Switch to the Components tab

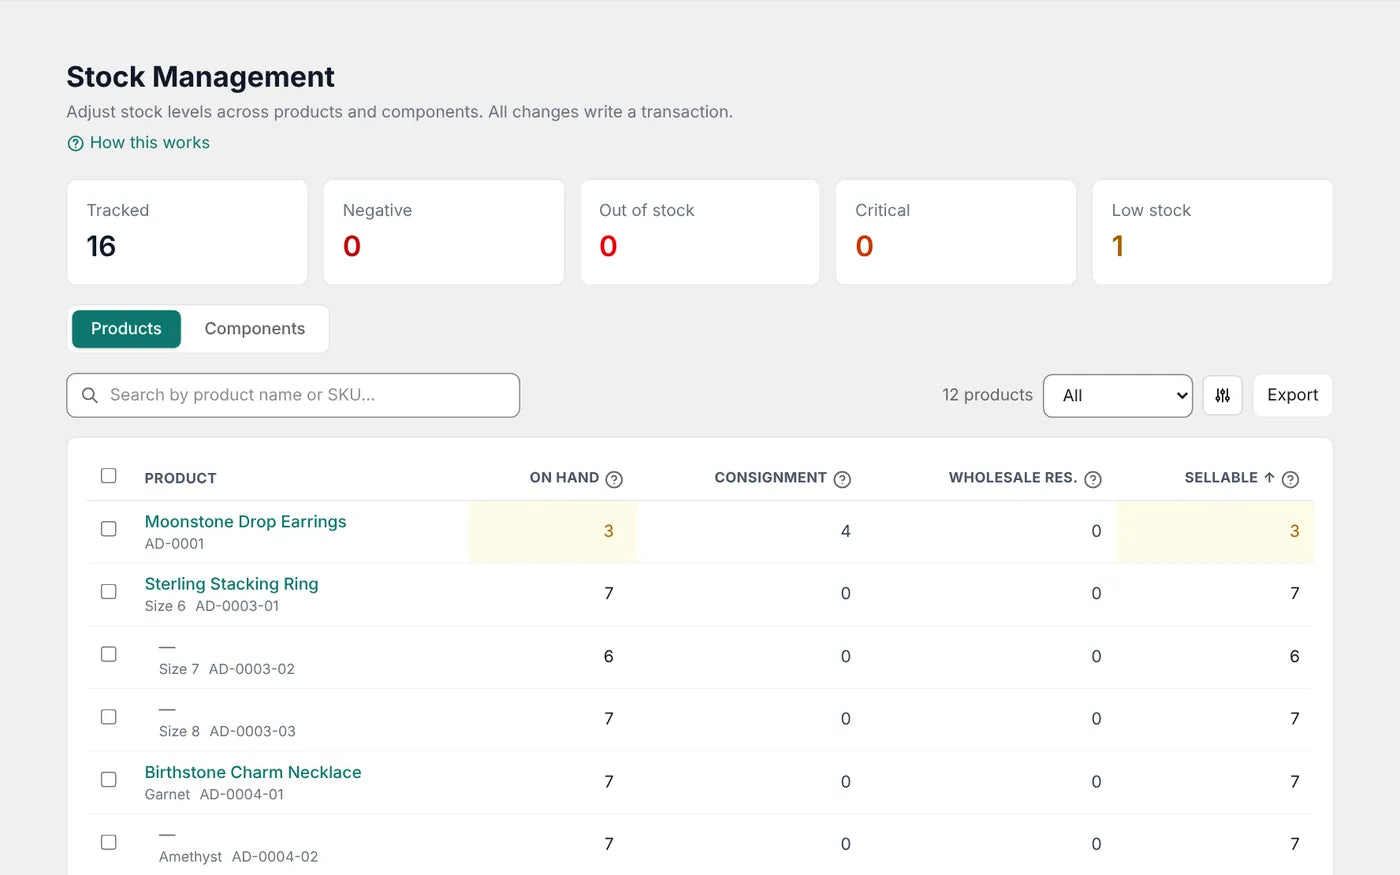[x=255, y=329]
